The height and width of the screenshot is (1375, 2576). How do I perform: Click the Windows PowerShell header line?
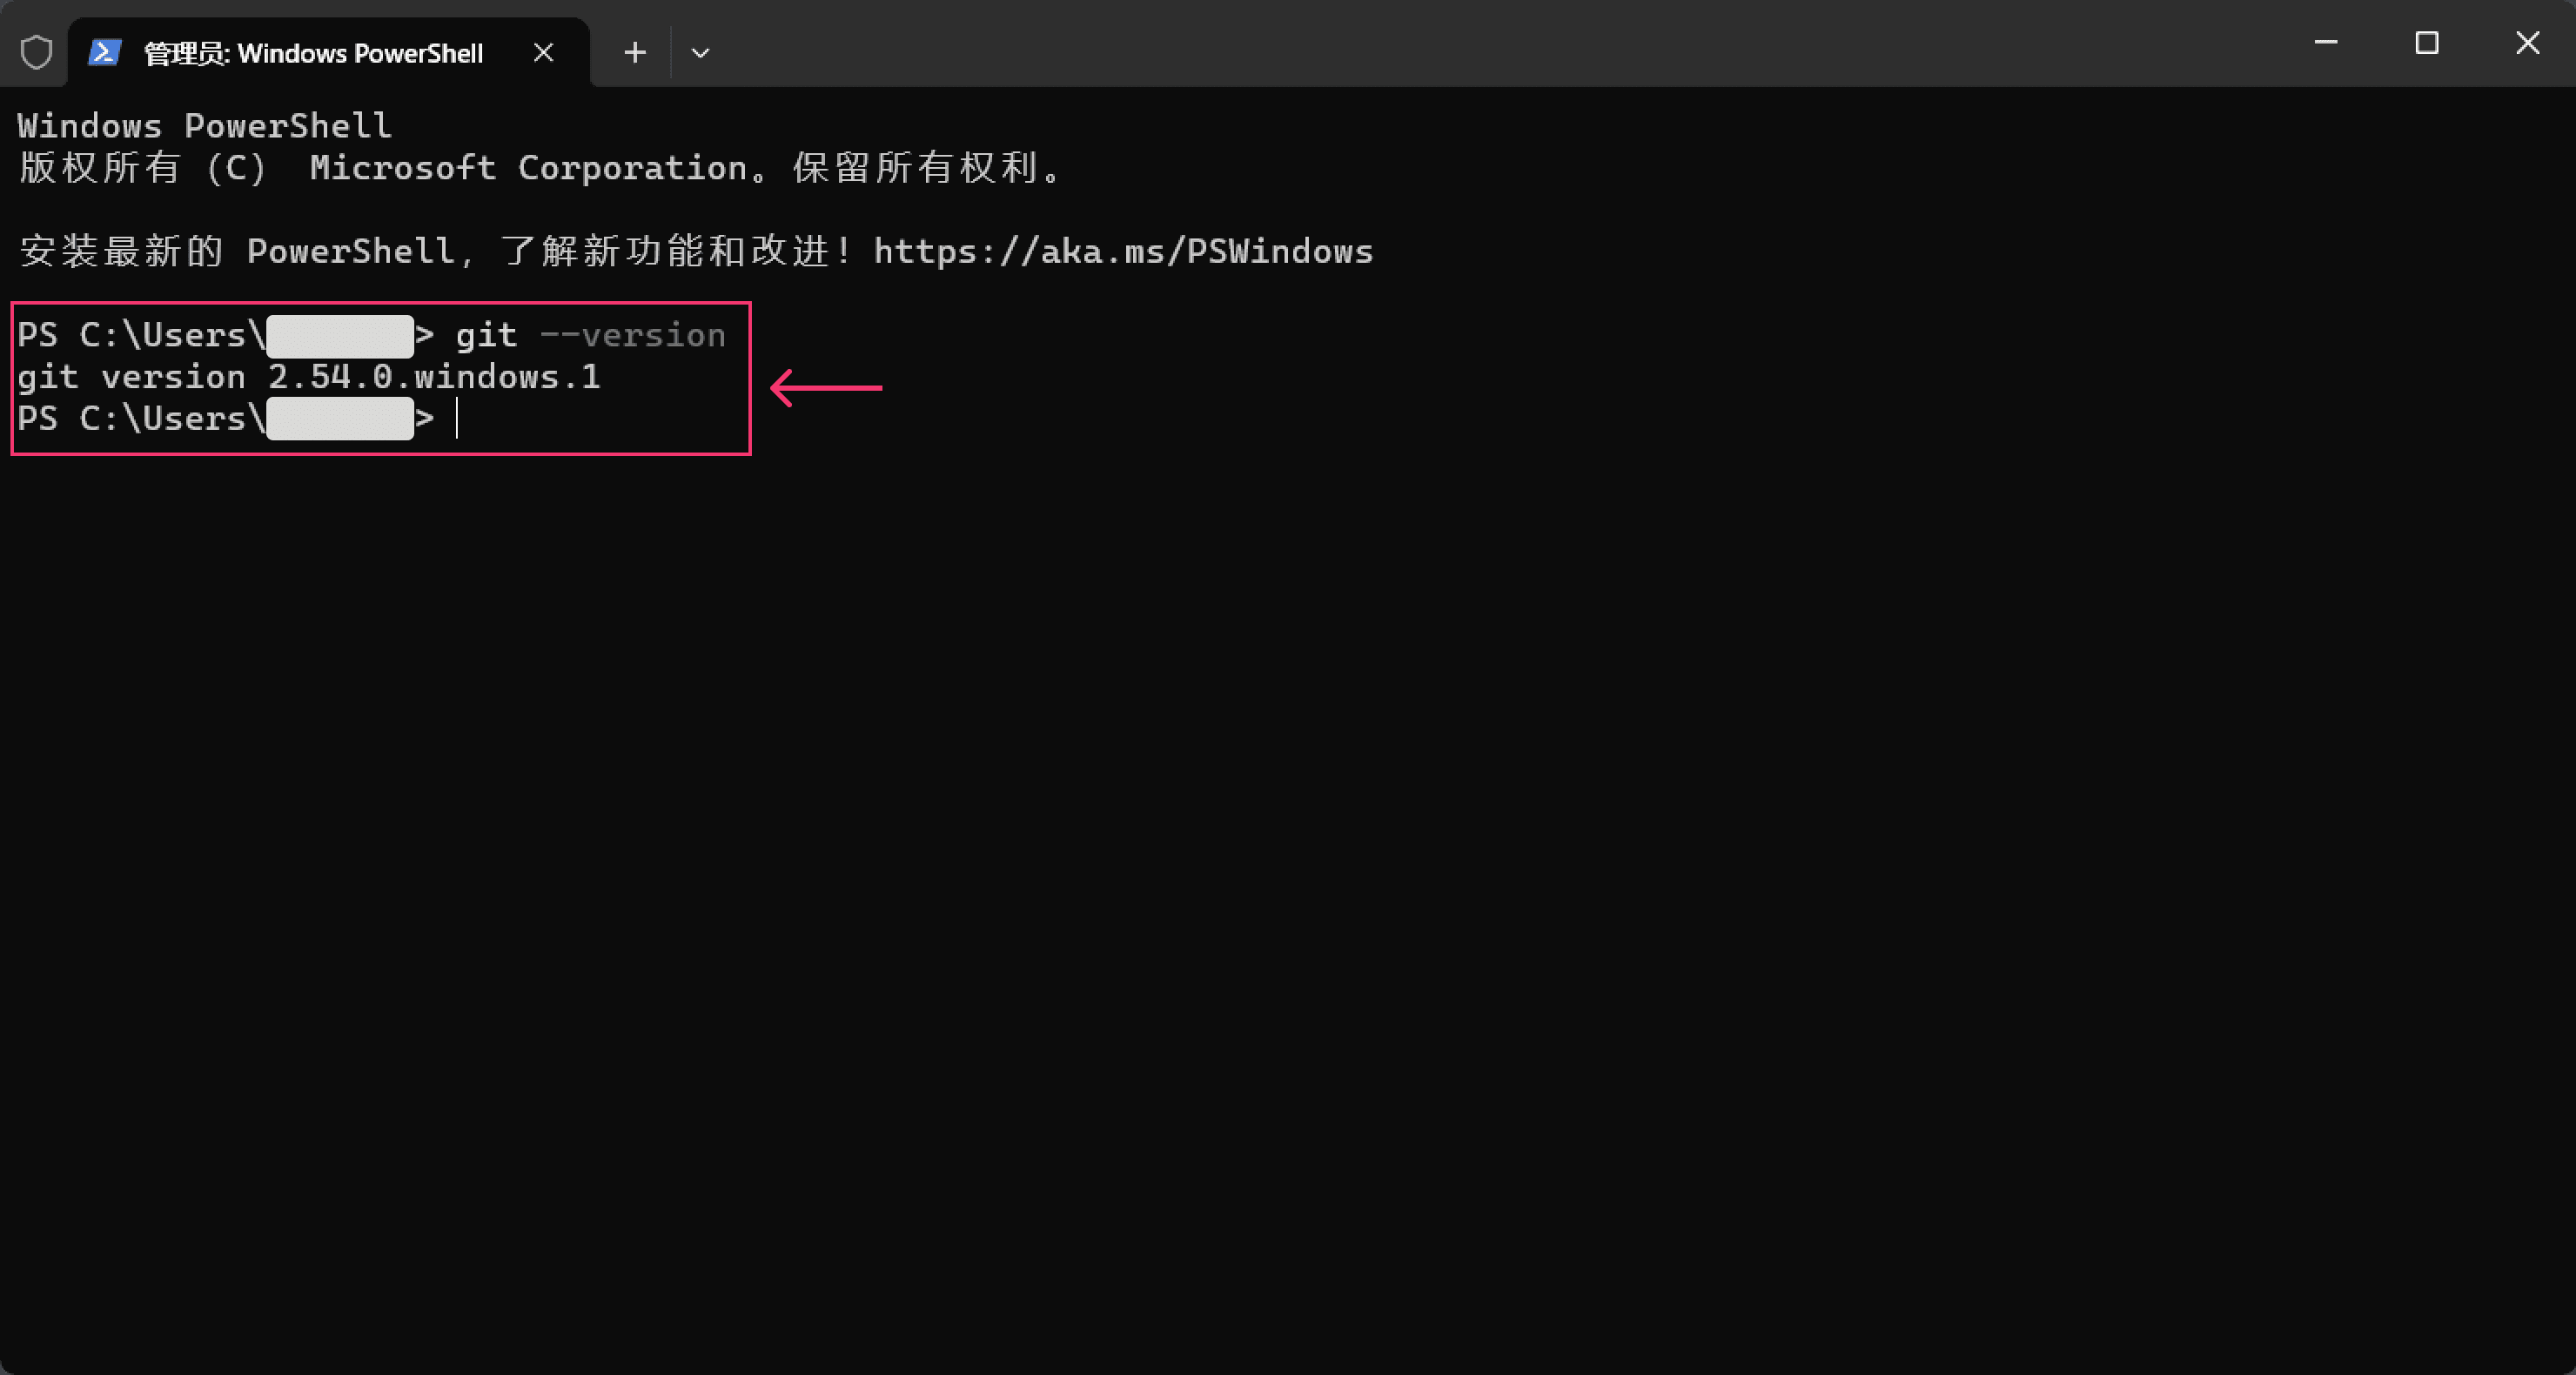coord(204,126)
